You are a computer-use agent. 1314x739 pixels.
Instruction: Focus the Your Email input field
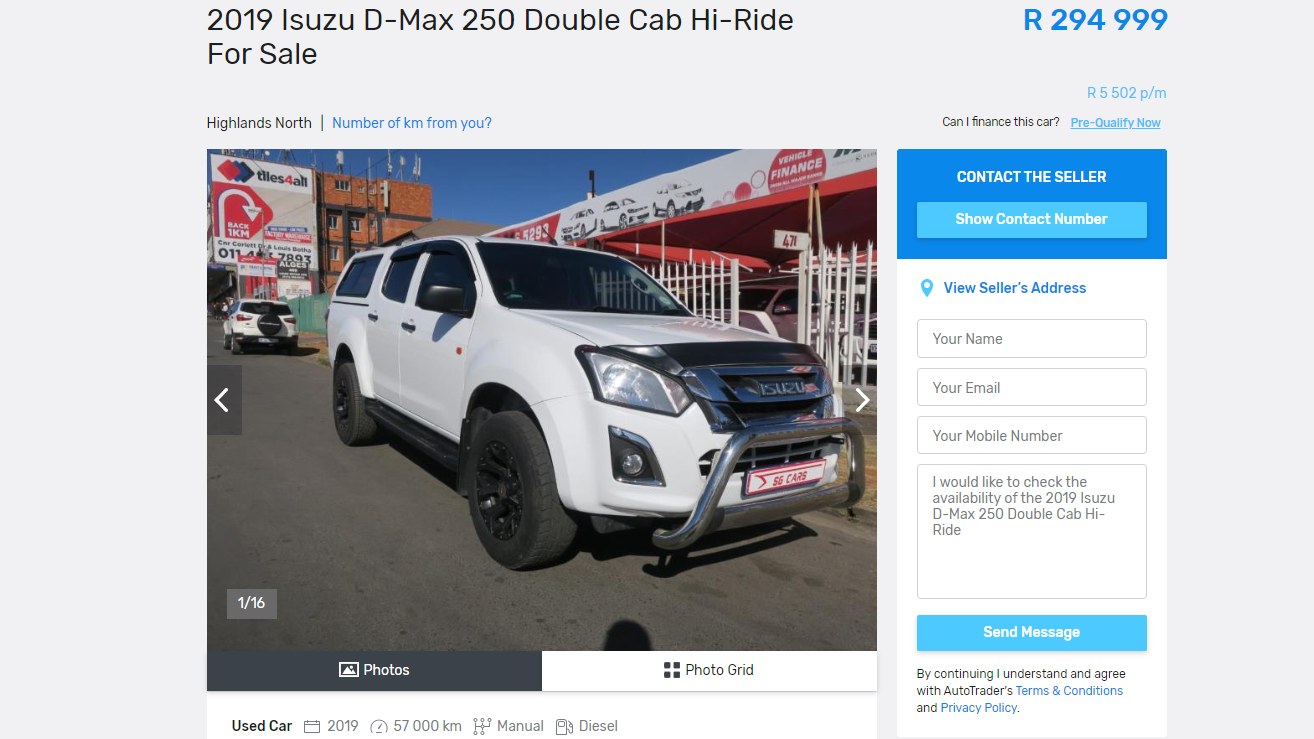coord(1031,387)
